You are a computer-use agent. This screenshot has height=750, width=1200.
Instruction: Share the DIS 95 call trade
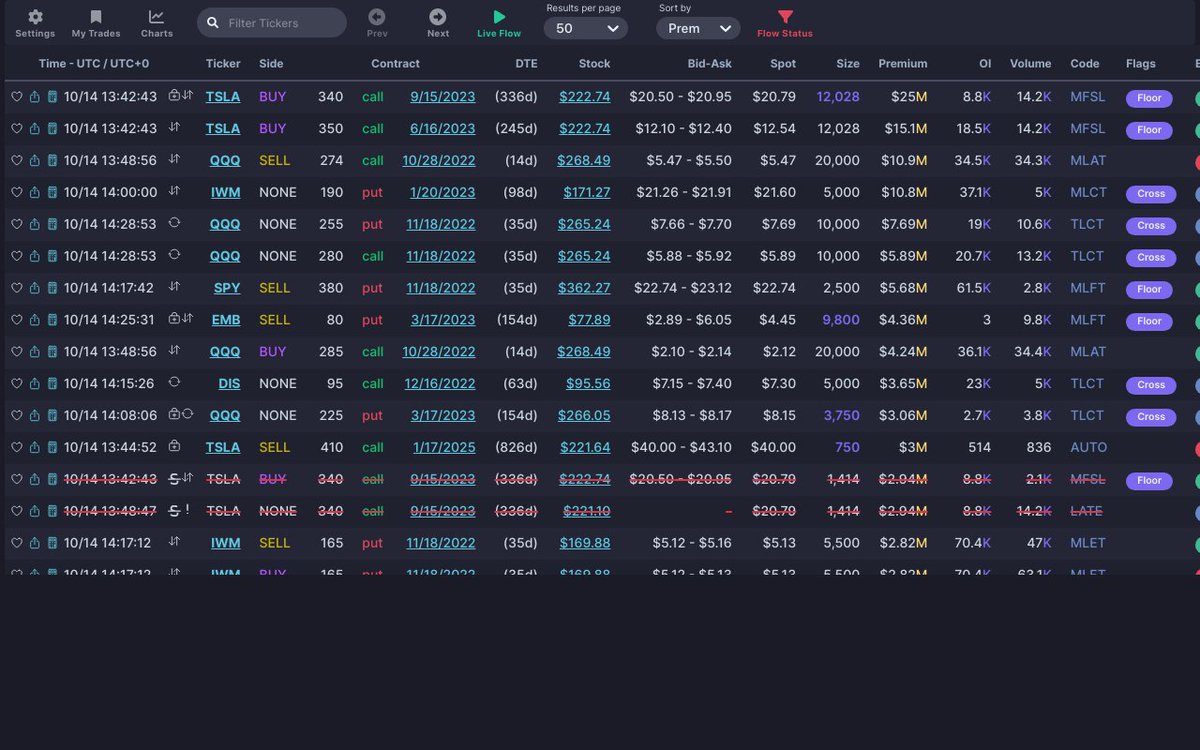pyautogui.click(x=35, y=384)
